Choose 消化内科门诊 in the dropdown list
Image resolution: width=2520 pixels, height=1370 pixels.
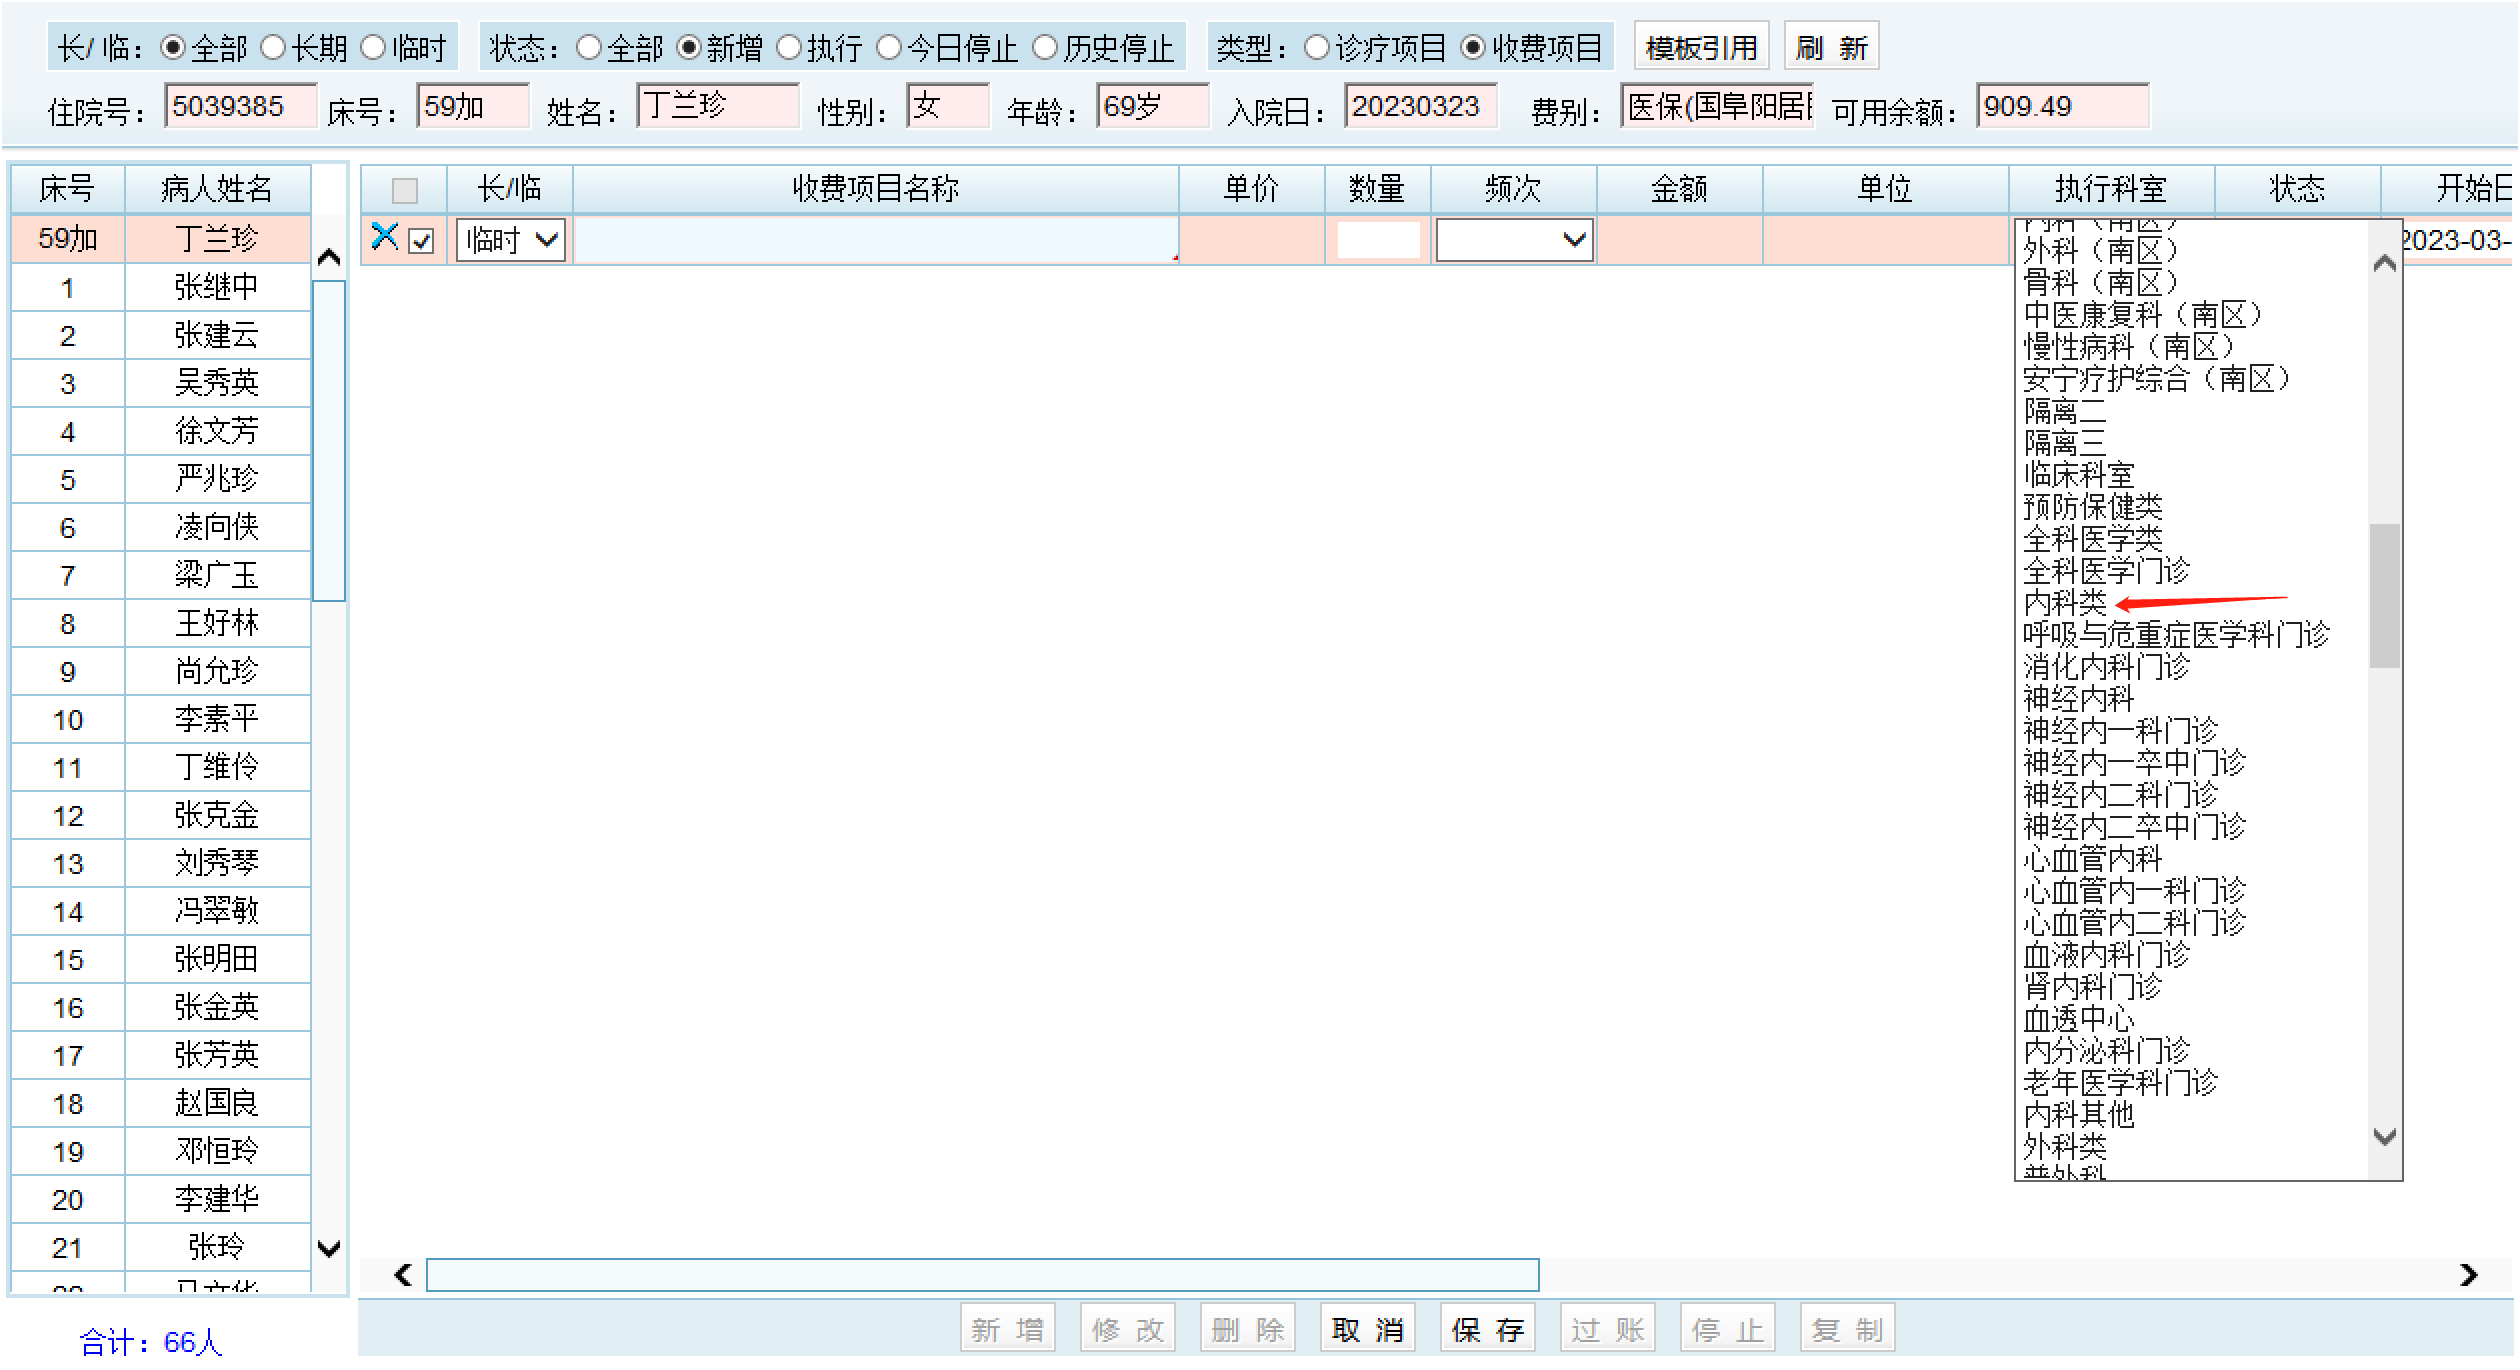pos(2105,667)
